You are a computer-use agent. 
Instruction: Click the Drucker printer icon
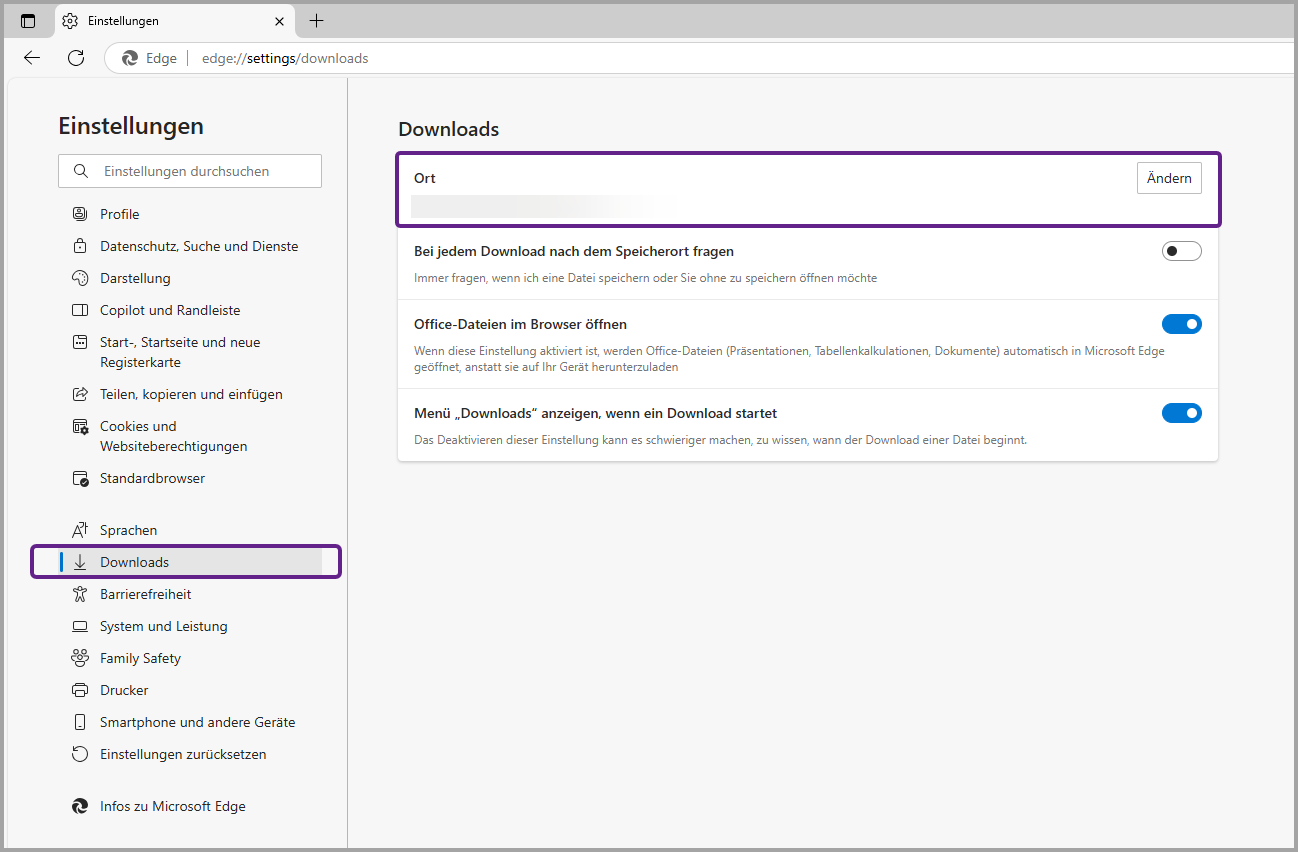click(x=80, y=690)
